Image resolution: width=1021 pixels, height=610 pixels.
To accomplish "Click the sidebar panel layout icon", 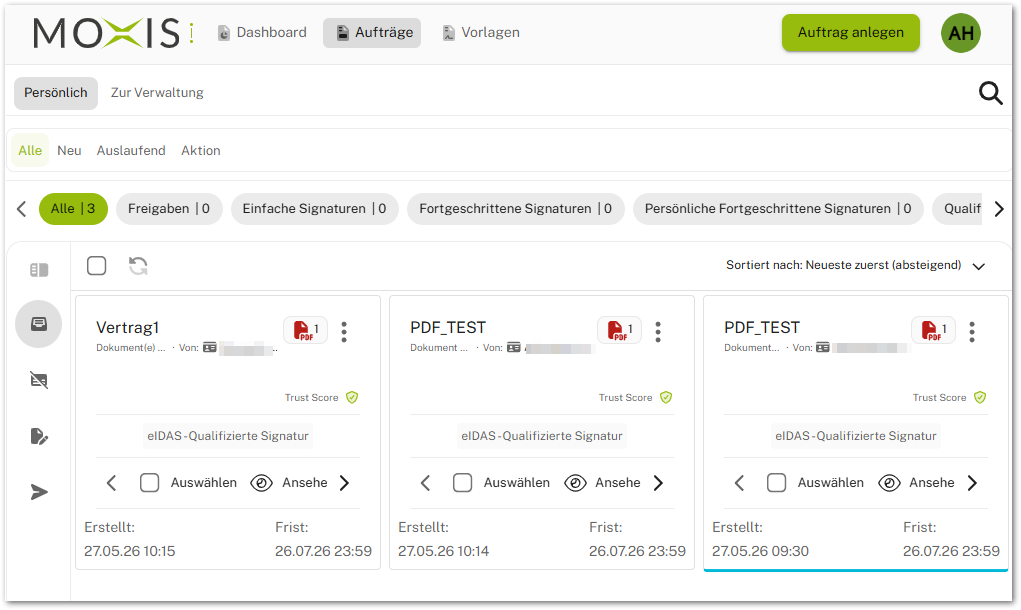I will 39,270.
